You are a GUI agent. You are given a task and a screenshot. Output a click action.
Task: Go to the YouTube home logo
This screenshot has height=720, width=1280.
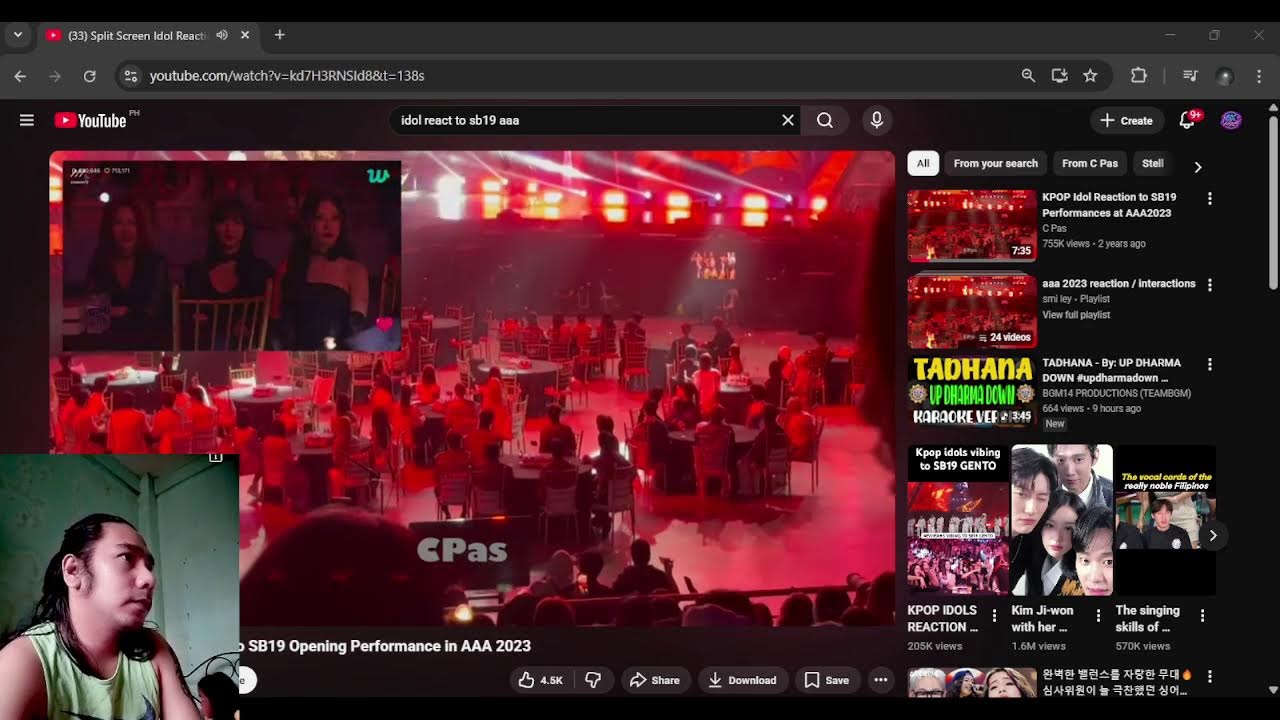(x=90, y=120)
